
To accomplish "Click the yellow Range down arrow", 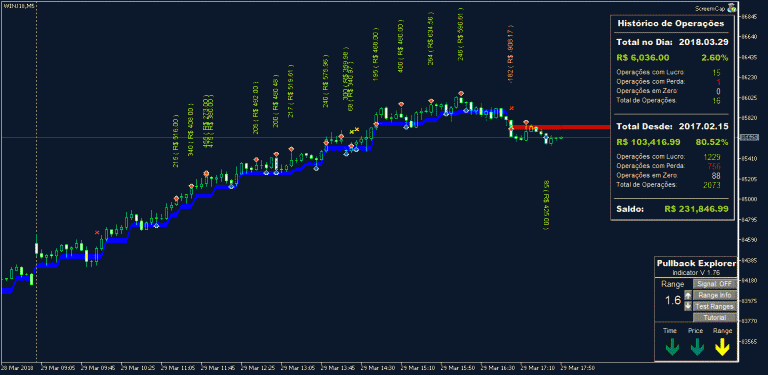I will (721, 348).
